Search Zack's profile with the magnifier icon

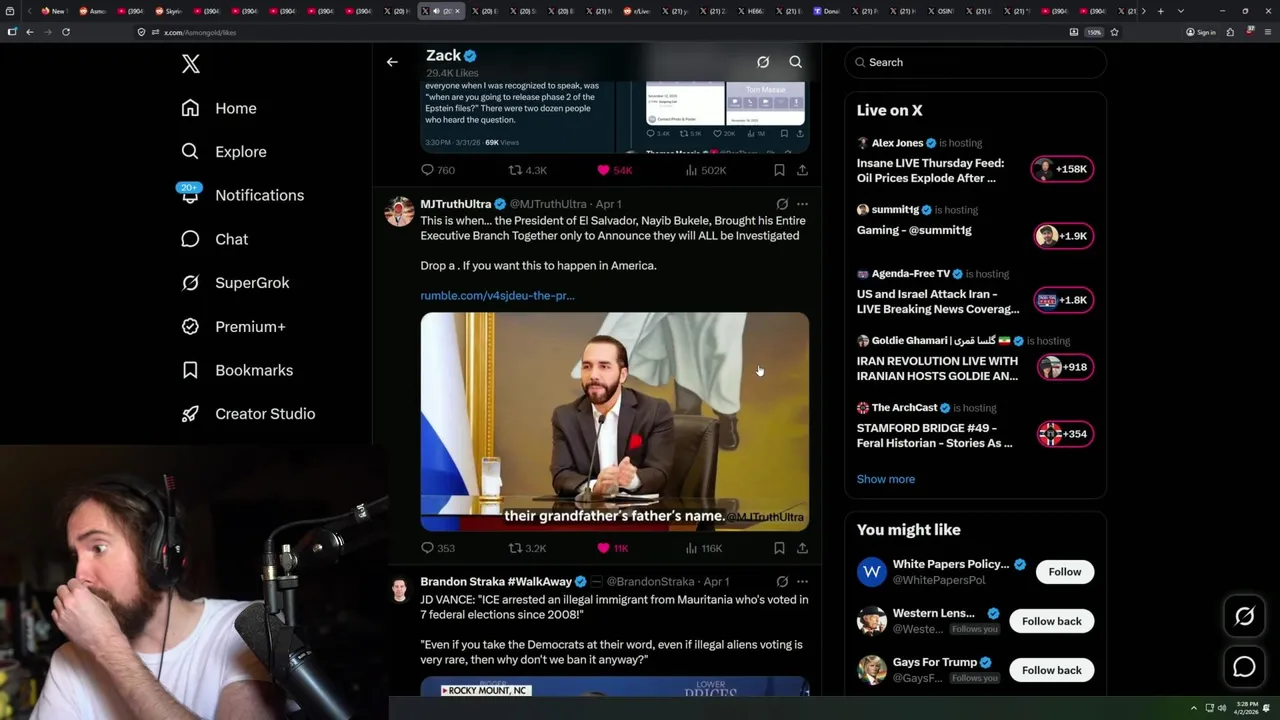click(x=796, y=62)
